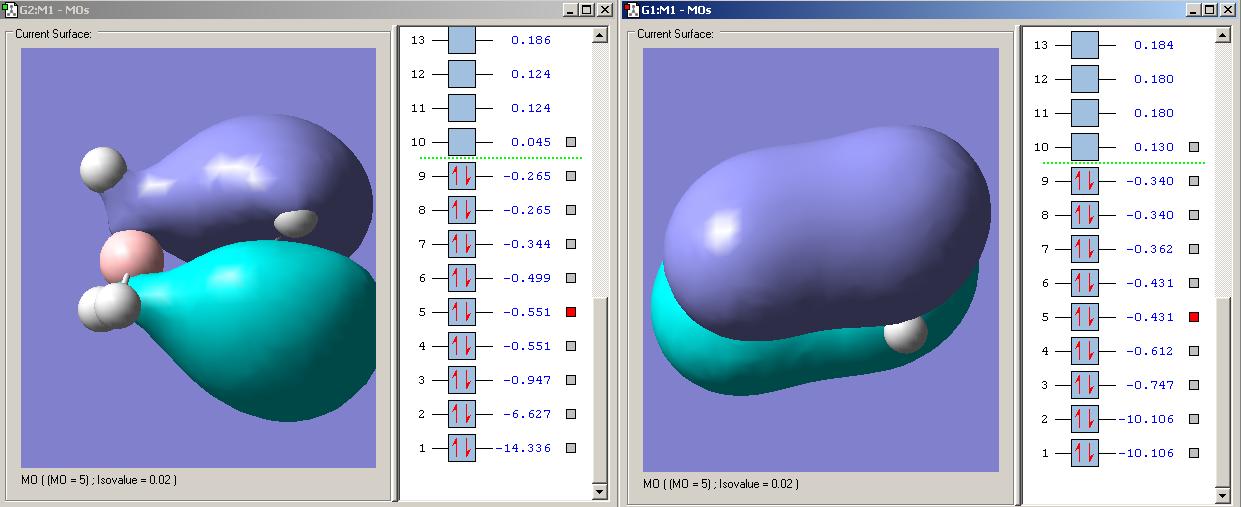This screenshot has height=507, width=1241.
Task: Toggle surface marker for -0.344 orbital in G2:M1
Action: tap(571, 244)
